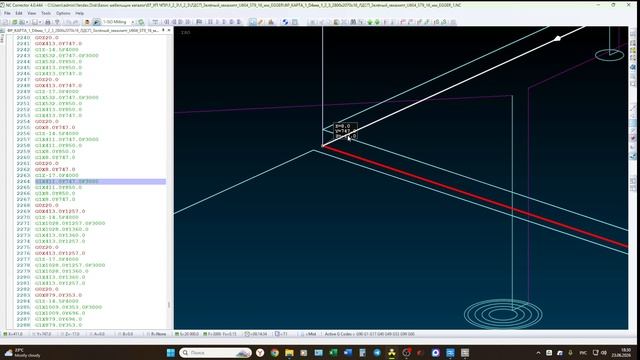Toggle the highlighted blue view icon in the toolbar
This screenshot has height=360, width=640.
(253, 22)
